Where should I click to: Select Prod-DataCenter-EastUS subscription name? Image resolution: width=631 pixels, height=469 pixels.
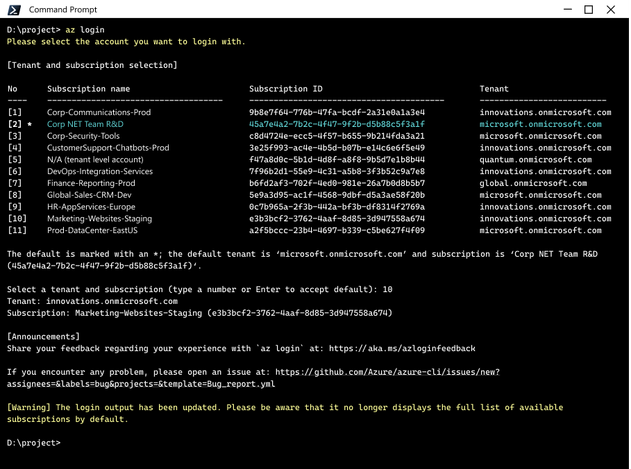click(93, 230)
